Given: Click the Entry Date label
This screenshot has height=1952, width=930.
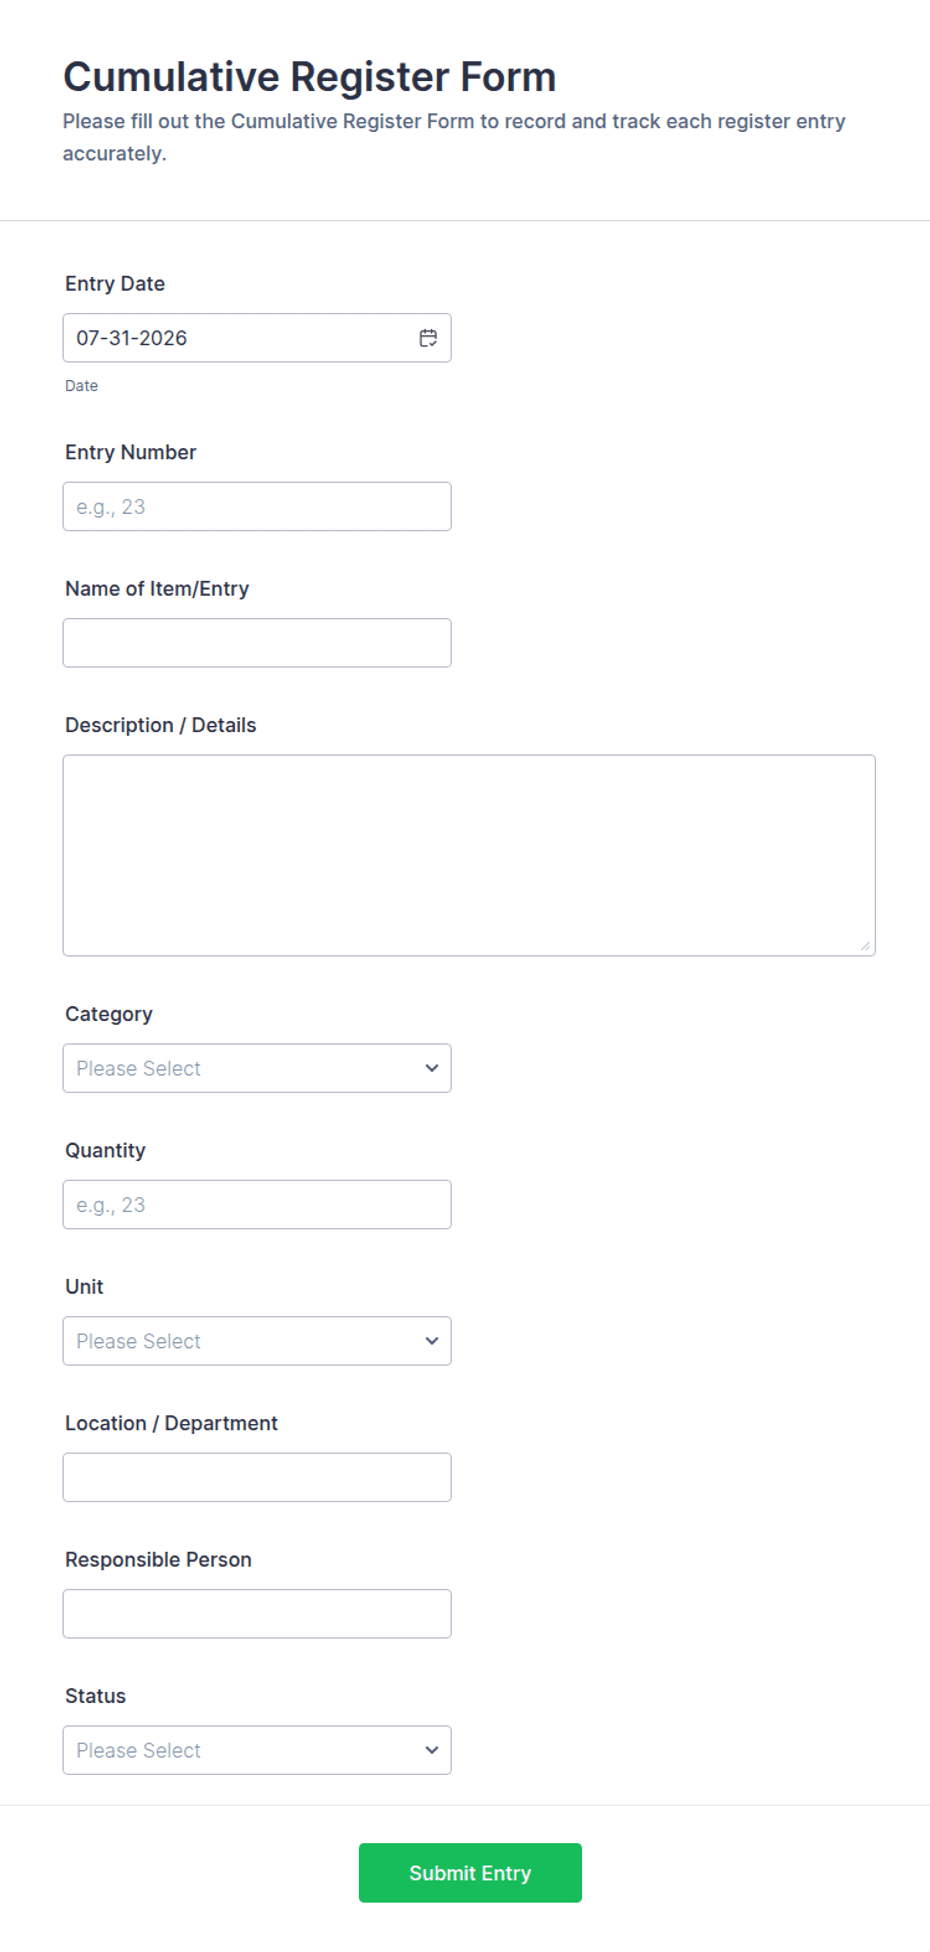Looking at the screenshot, I should (115, 284).
